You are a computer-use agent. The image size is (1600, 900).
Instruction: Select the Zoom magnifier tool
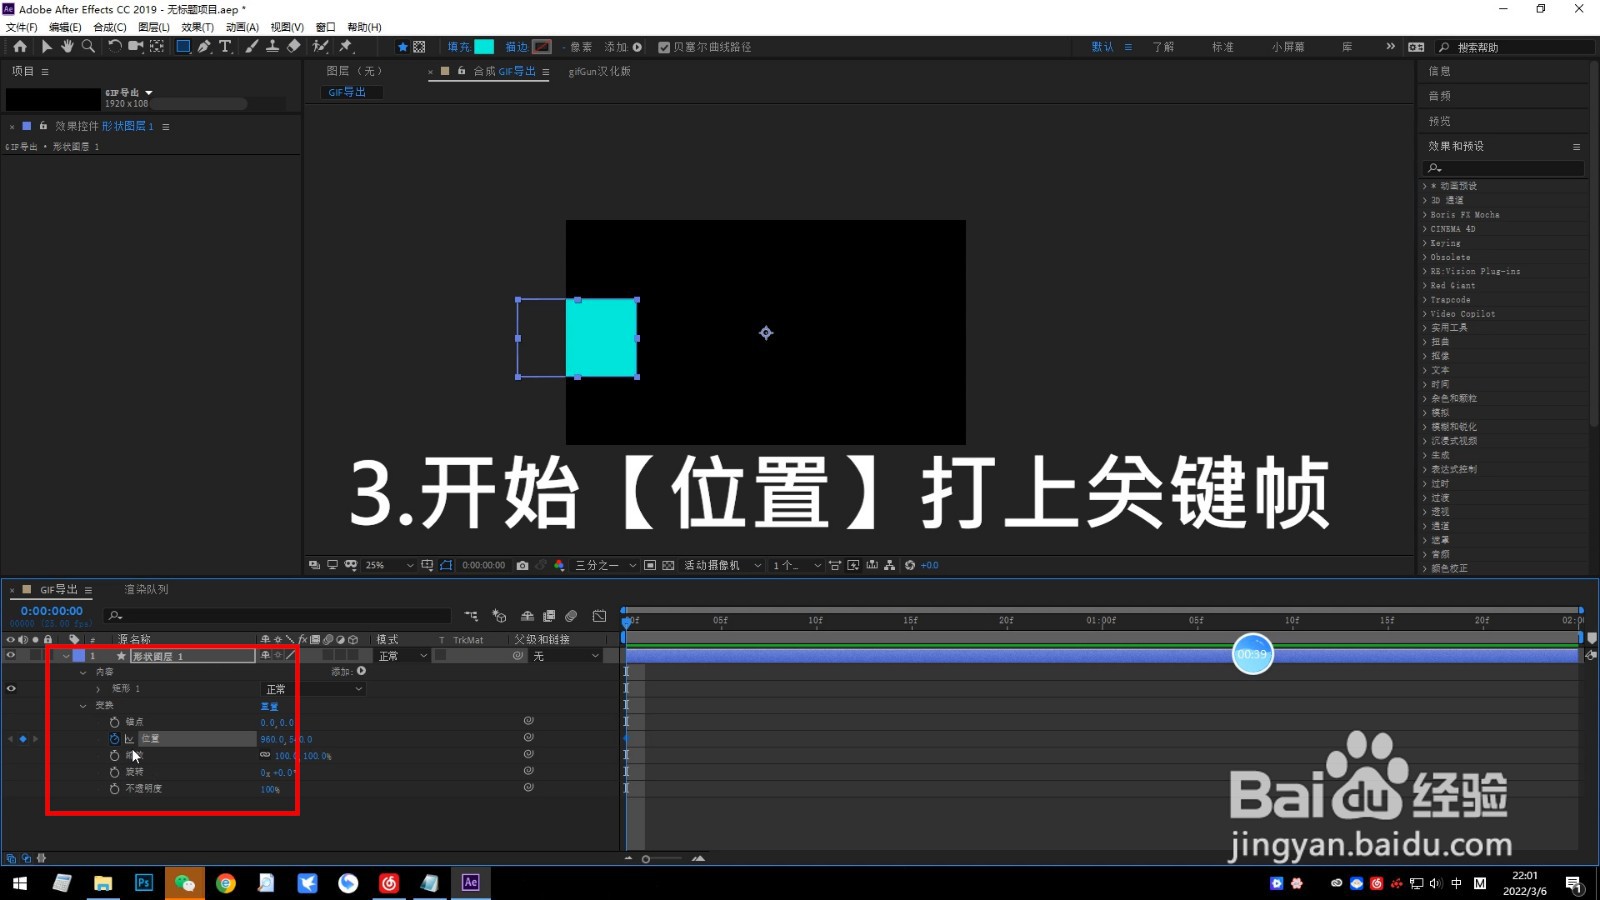pyautogui.click(x=88, y=46)
